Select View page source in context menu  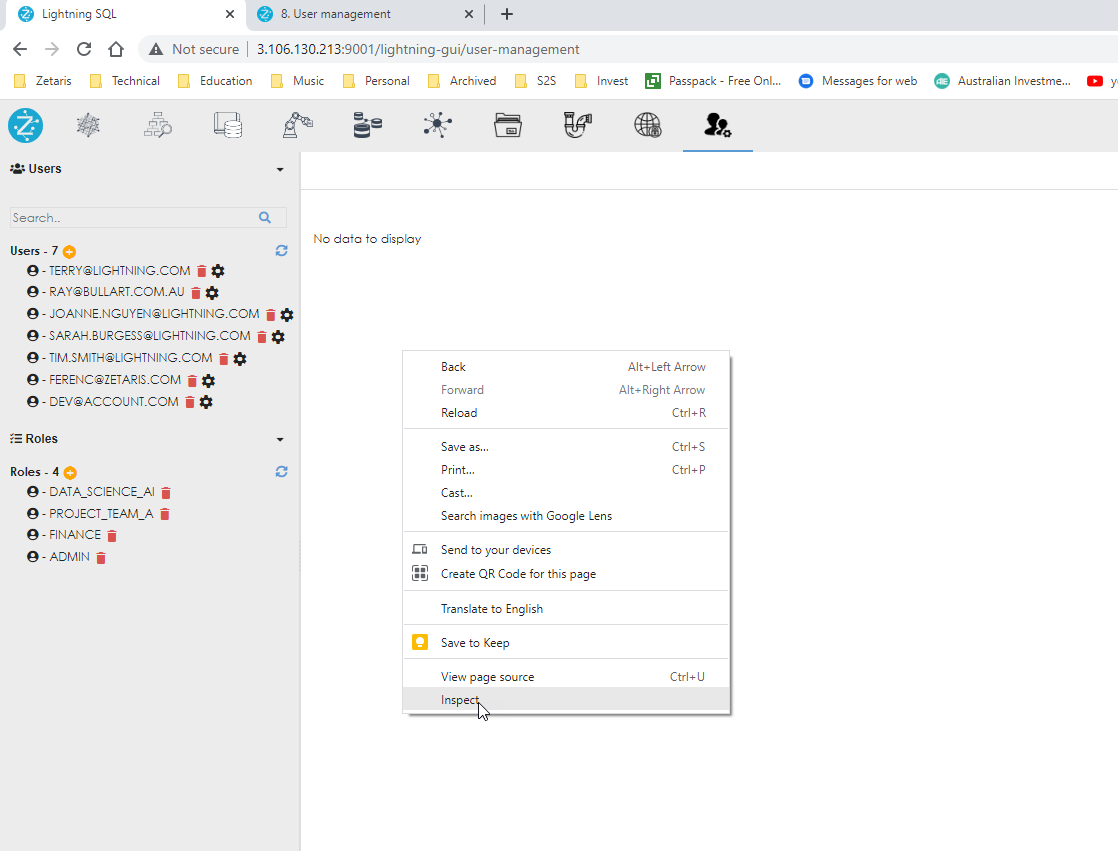[x=566, y=677]
